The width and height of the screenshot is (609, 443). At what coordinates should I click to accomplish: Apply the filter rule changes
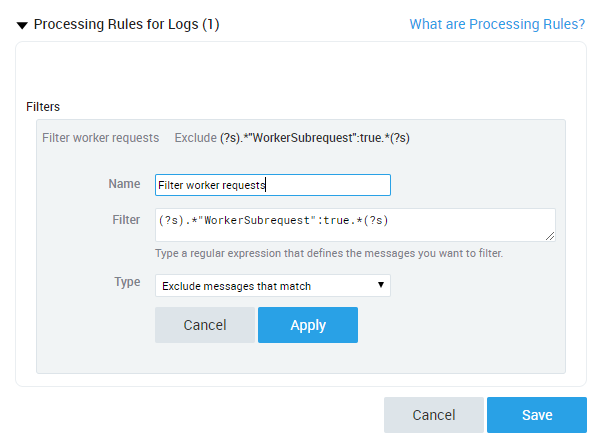307,325
